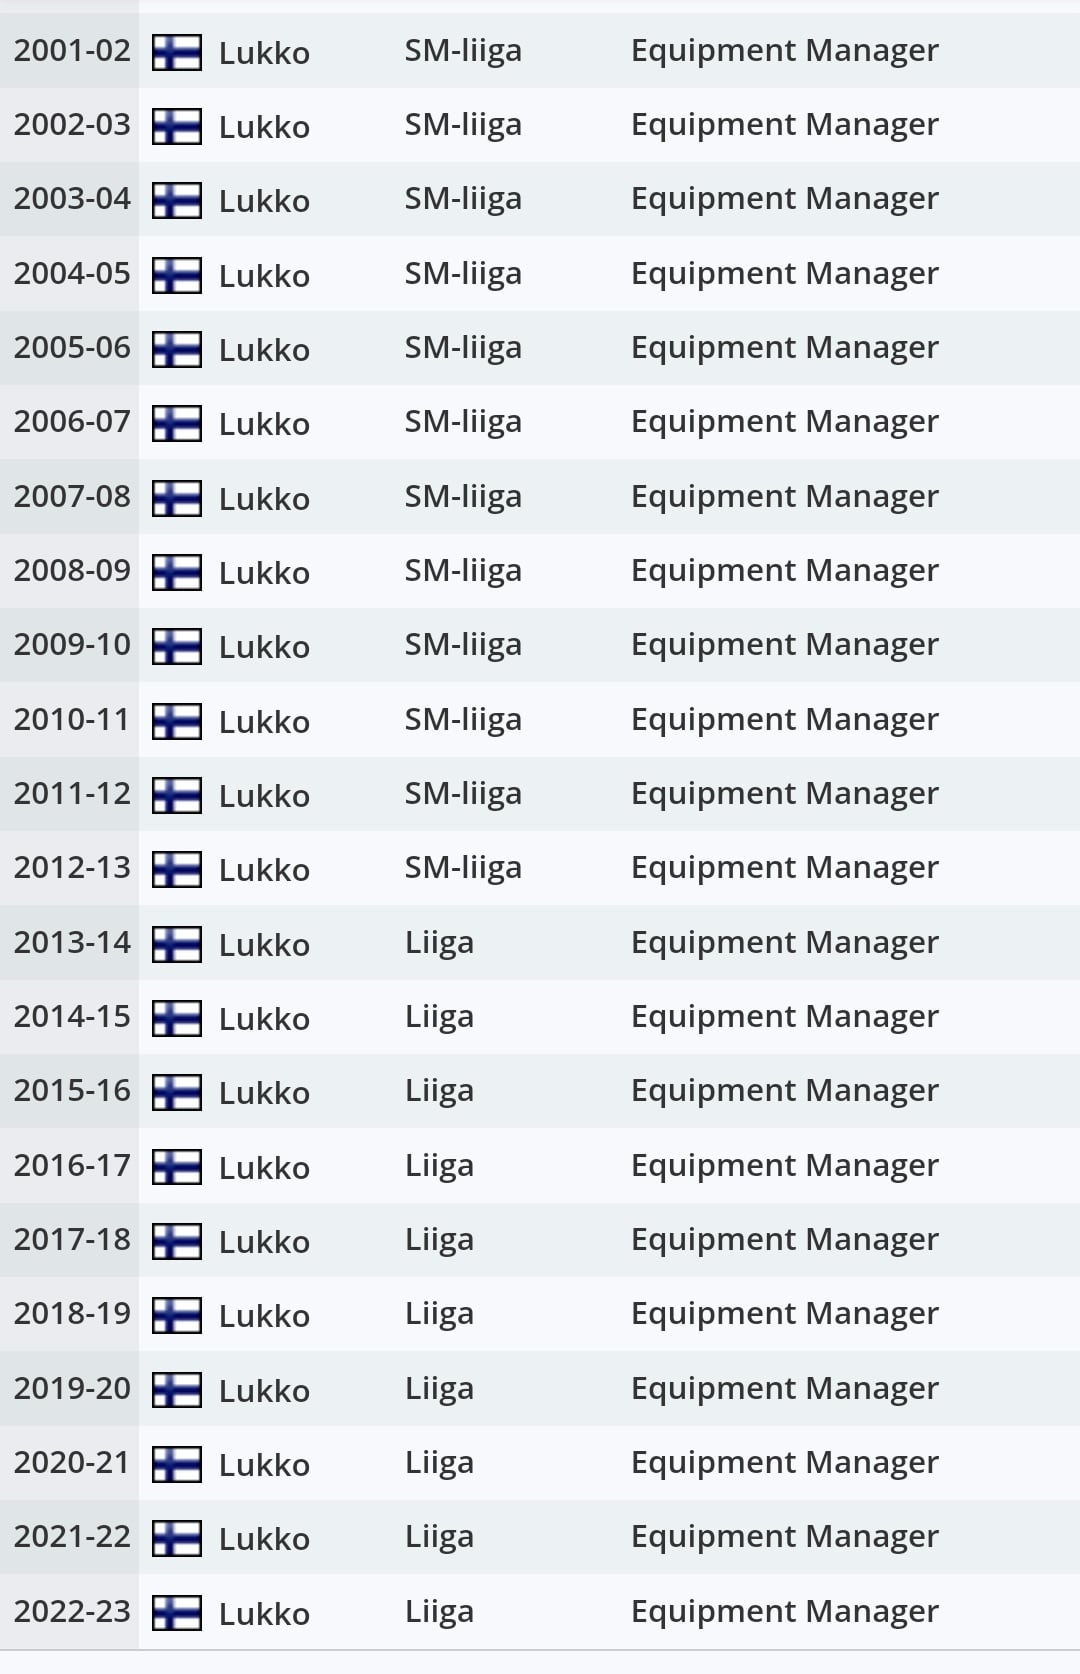The image size is (1080, 1674).
Task: Click the 2018-19 season cell
Action: click(72, 1314)
